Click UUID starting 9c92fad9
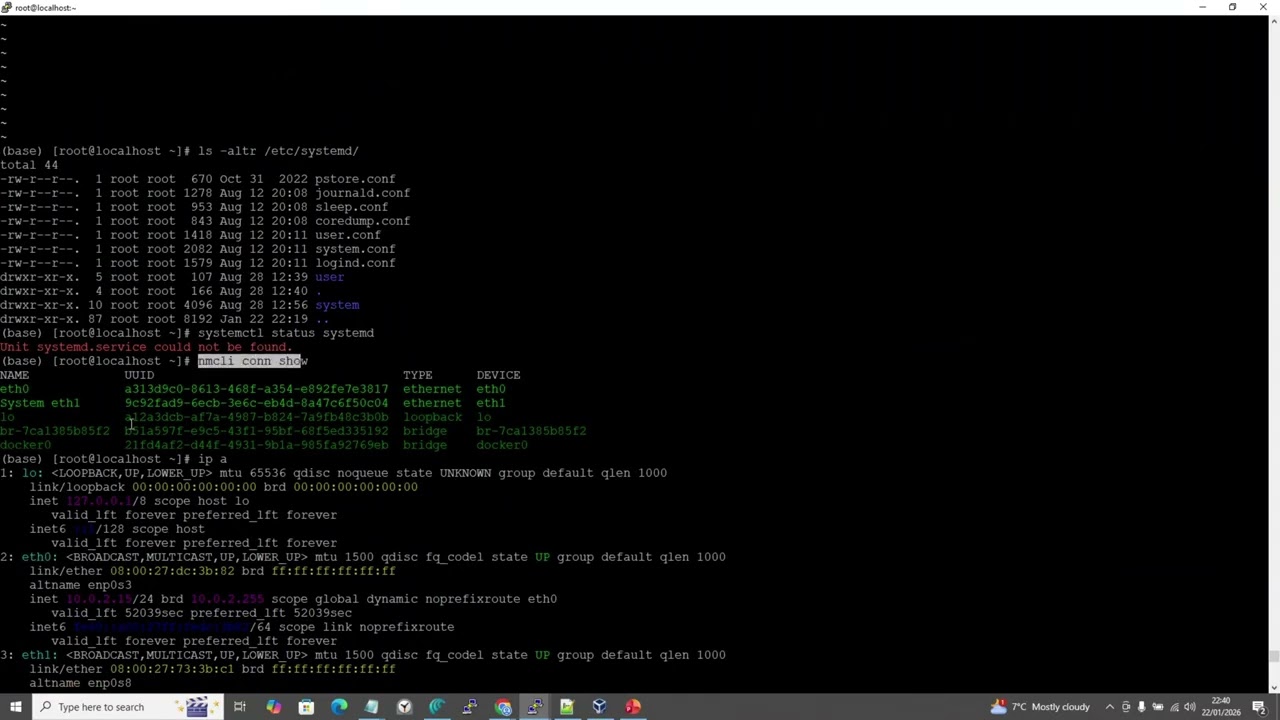 (x=256, y=403)
